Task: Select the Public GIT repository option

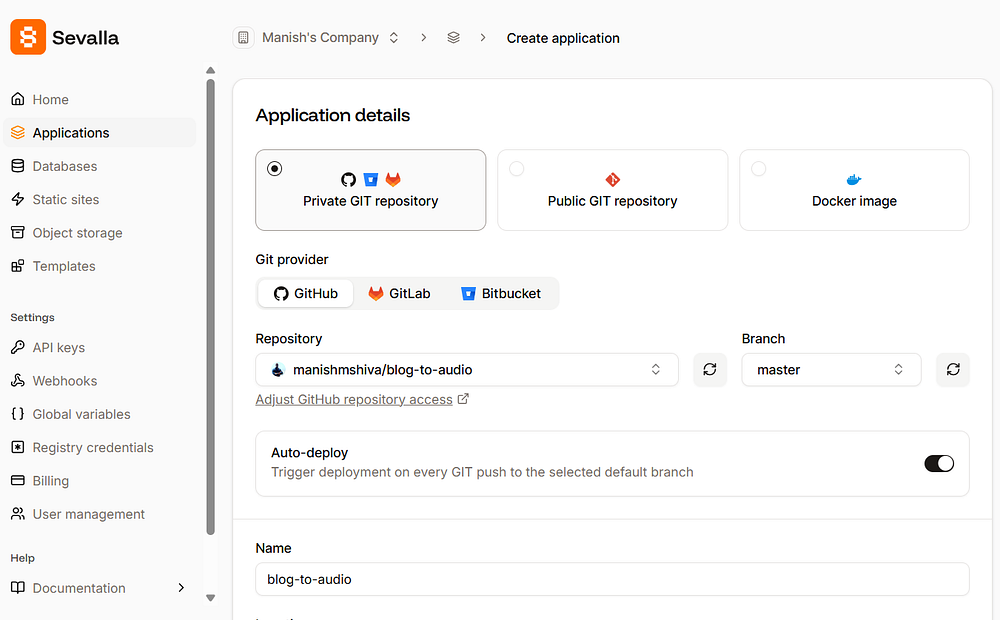Action: 612,190
